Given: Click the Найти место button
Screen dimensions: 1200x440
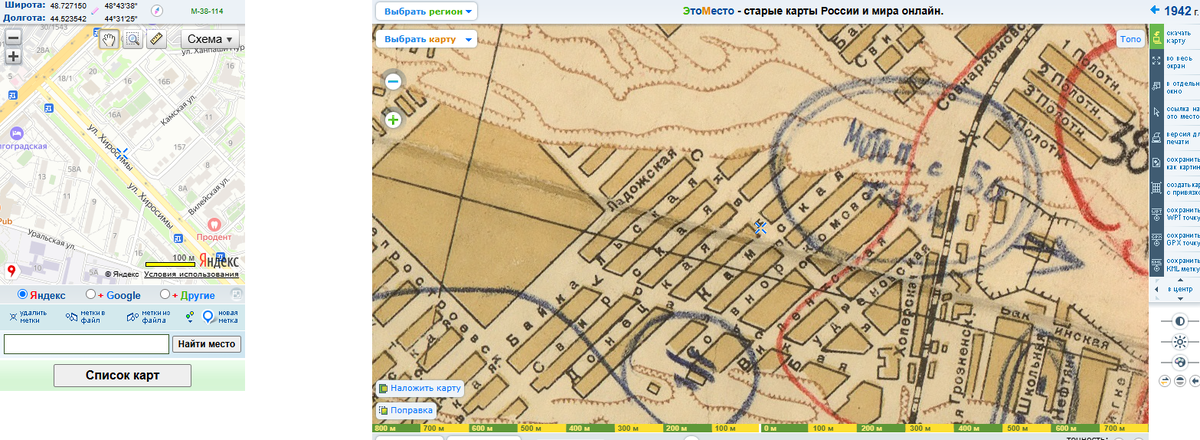Looking at the screenshot, I should click(207, 344).
